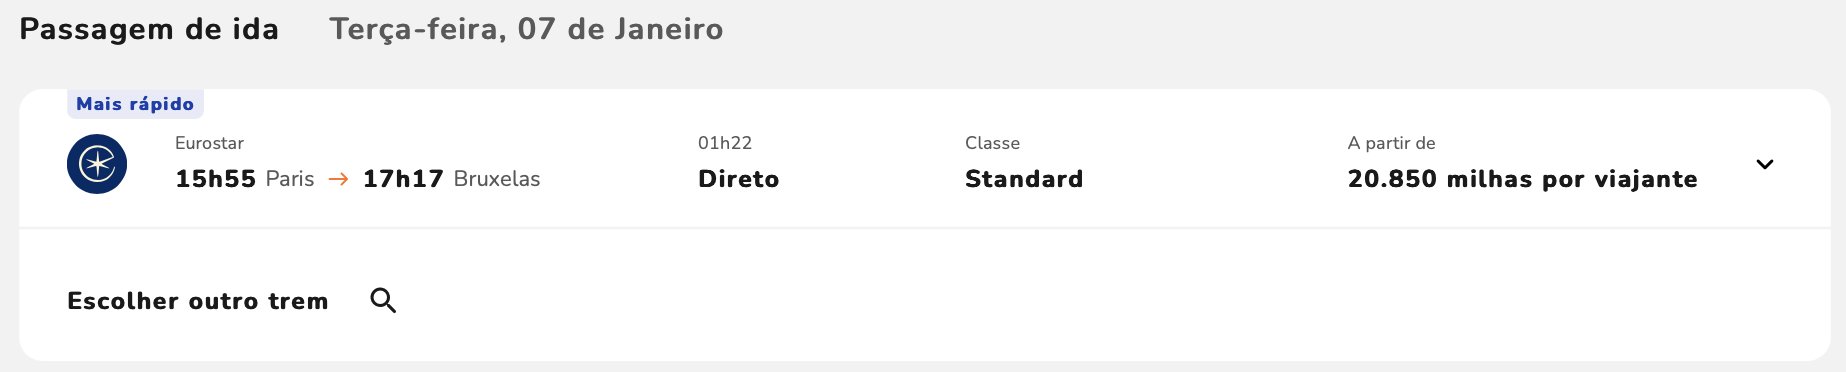Click the "Standard" class label
Screen dimensions: 1846x372
tap(1024, 179)
